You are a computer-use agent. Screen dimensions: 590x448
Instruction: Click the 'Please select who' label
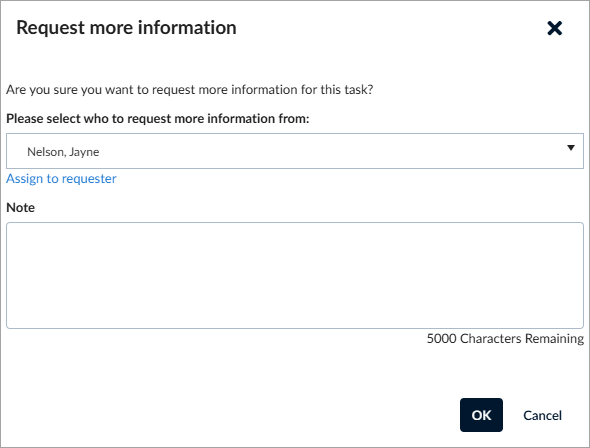pos(158,118)
